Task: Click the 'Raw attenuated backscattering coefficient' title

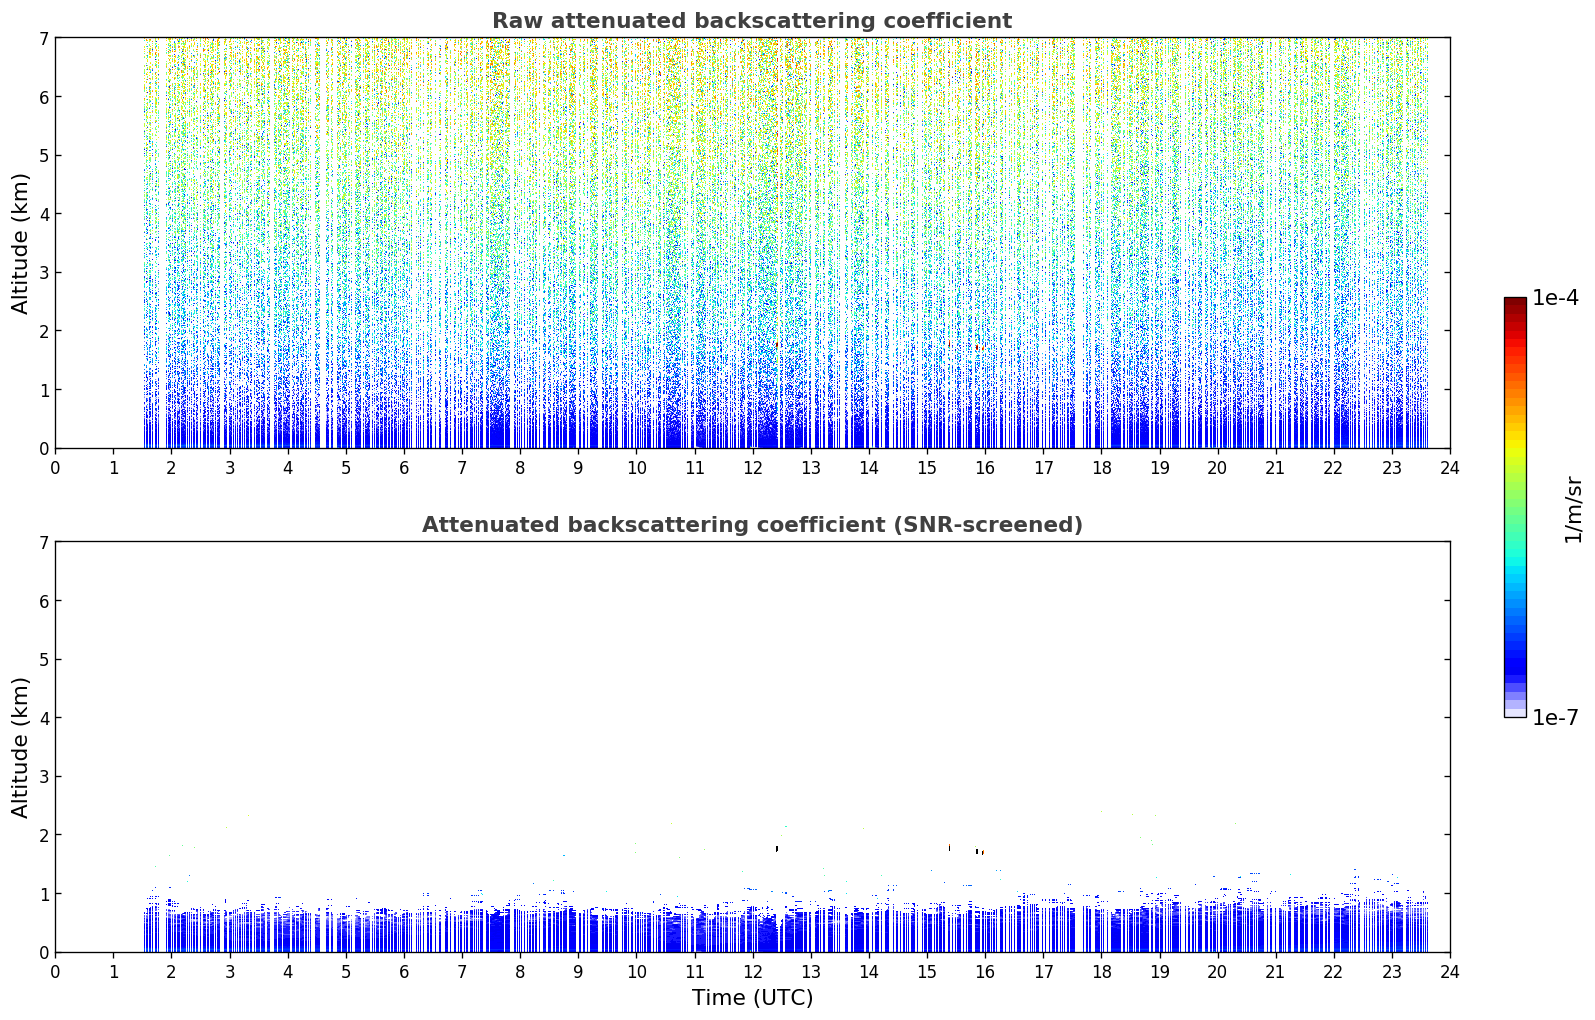Action: tap(752, 21)
